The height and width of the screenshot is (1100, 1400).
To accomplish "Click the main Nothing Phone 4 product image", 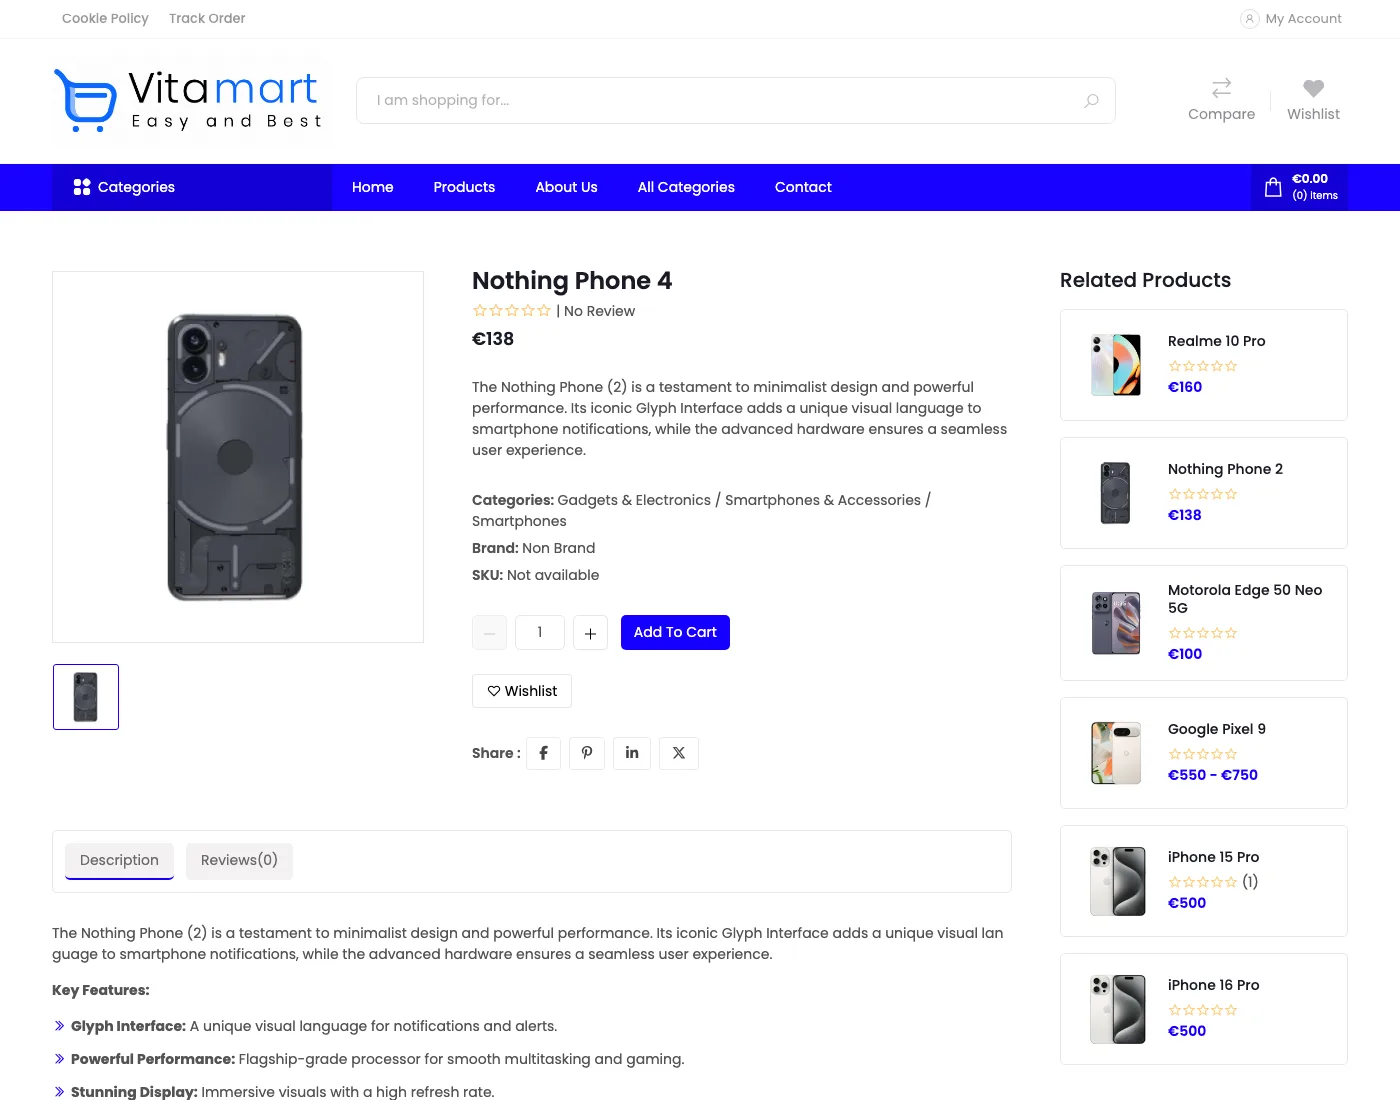I will [x=238, y=457].
